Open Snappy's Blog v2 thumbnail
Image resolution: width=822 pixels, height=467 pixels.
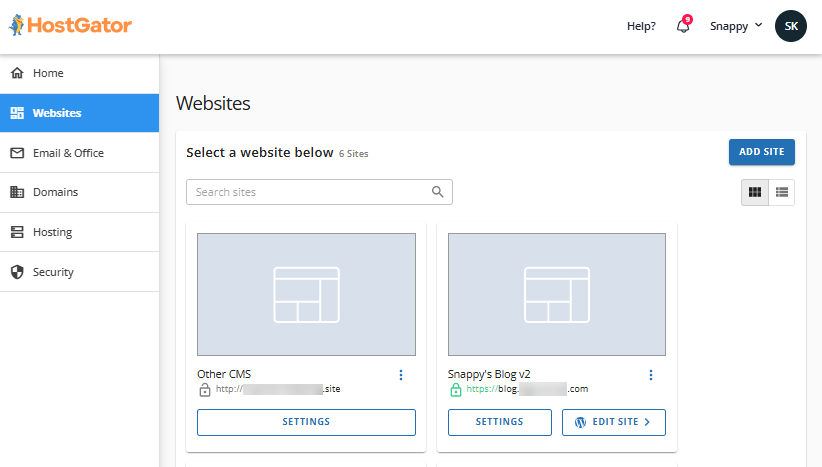(557, 295)
